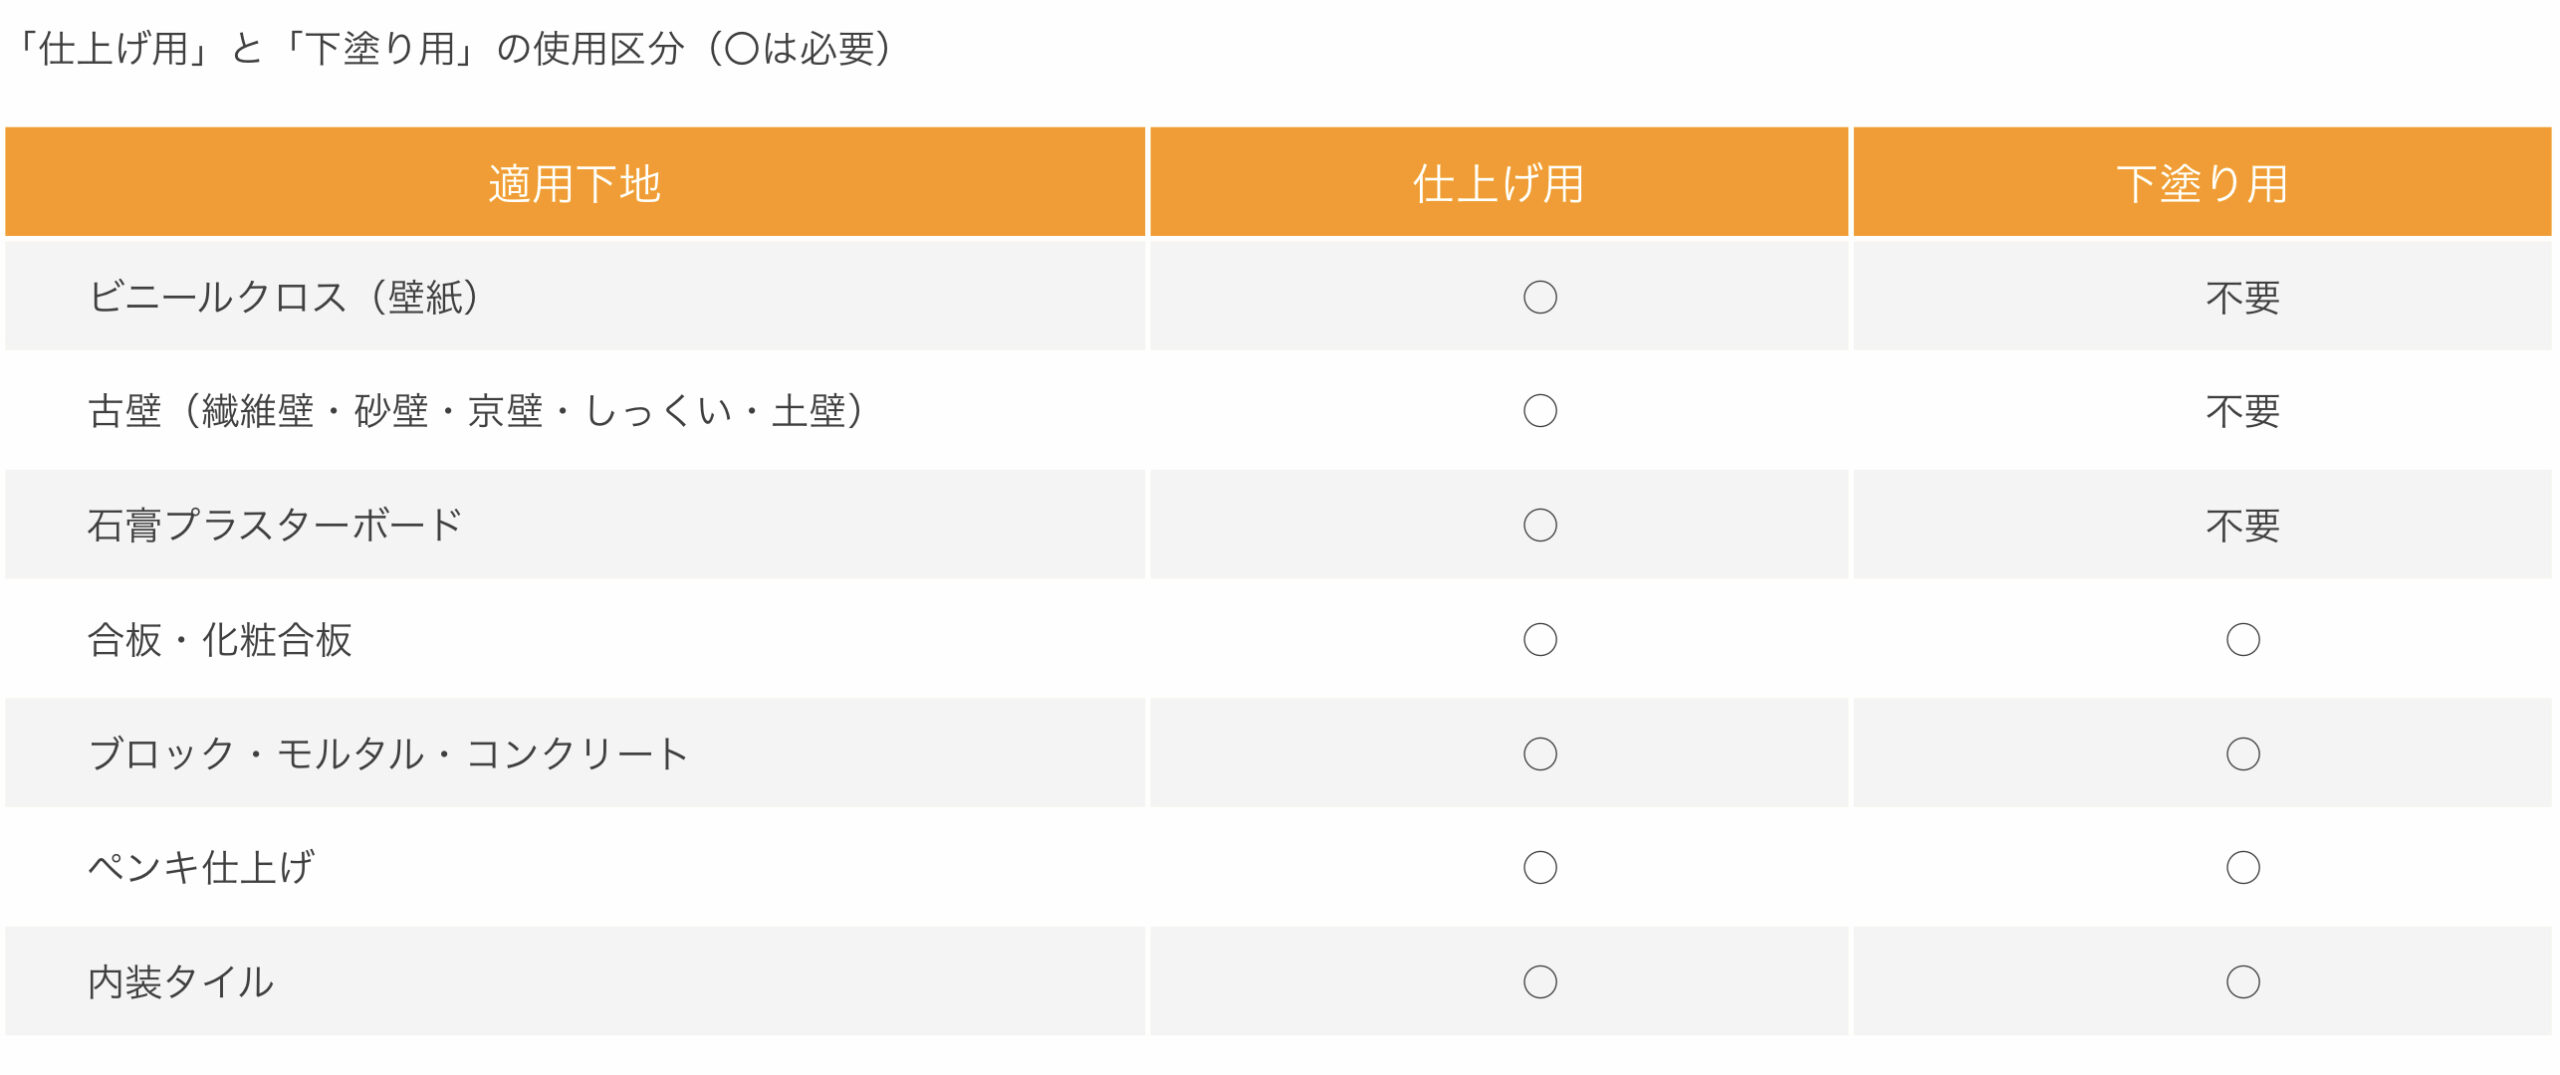
Task: Click 下塗り用 circle for 内装タイル row
Action: [2243, 982]
